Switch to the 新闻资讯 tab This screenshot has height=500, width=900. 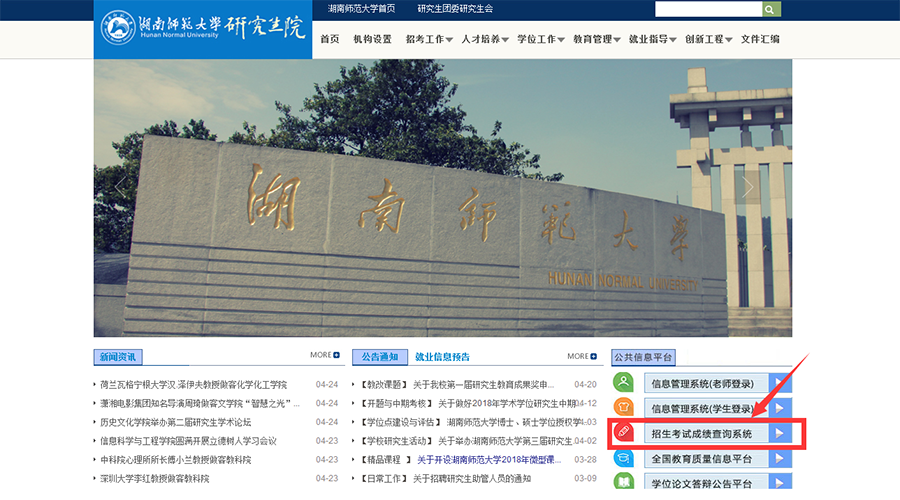[118, 357]
